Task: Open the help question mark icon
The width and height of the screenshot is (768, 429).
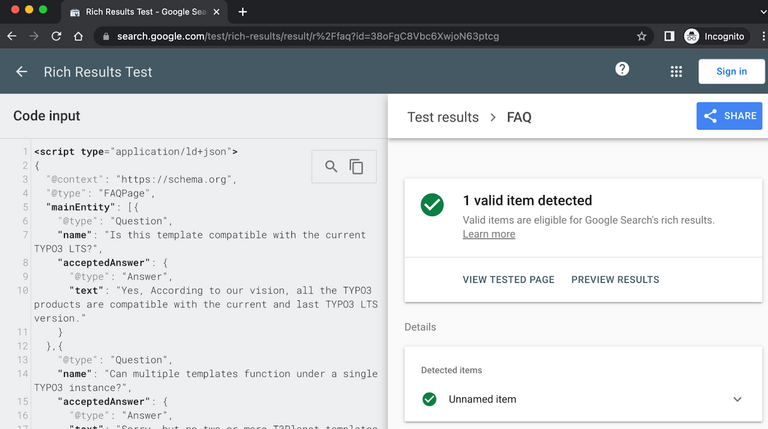Action: click(x=622, y=69)
